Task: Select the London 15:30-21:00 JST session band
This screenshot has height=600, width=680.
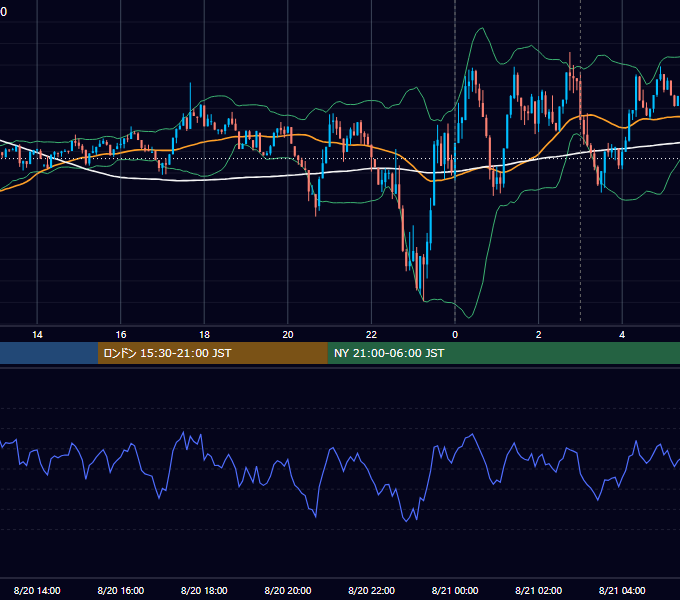Action: coord(212,353)
